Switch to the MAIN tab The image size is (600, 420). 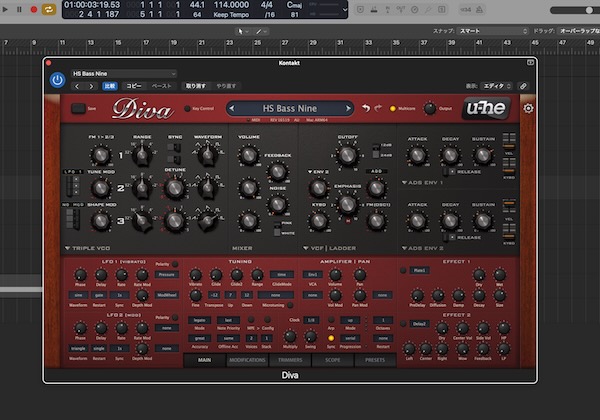tap(204, 360)
